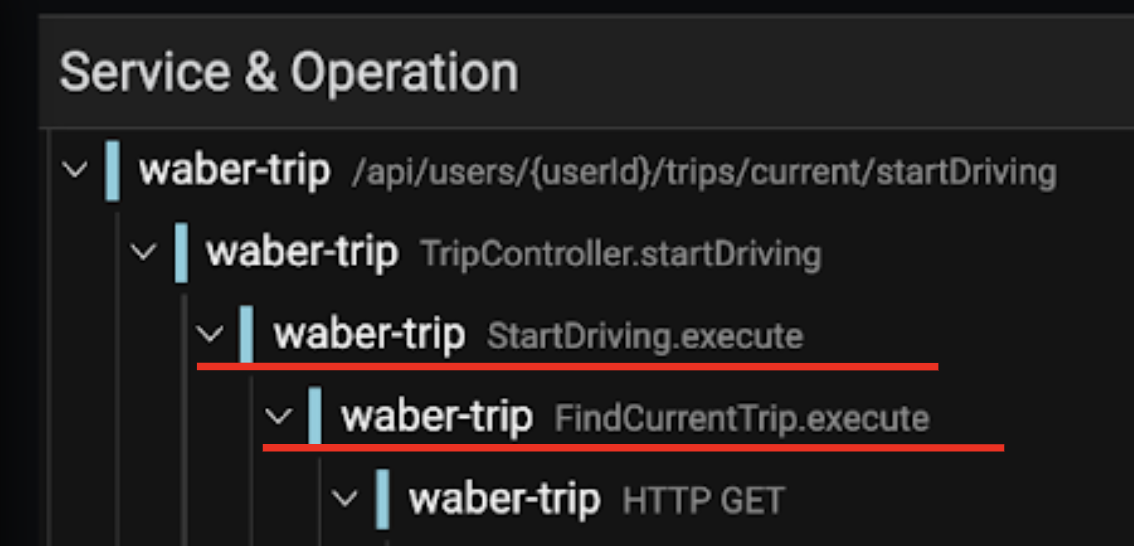This screenshot has width=1134, height=546.
Task: Click the blue color bar beside HTTP GET
Action: point(382,498)
